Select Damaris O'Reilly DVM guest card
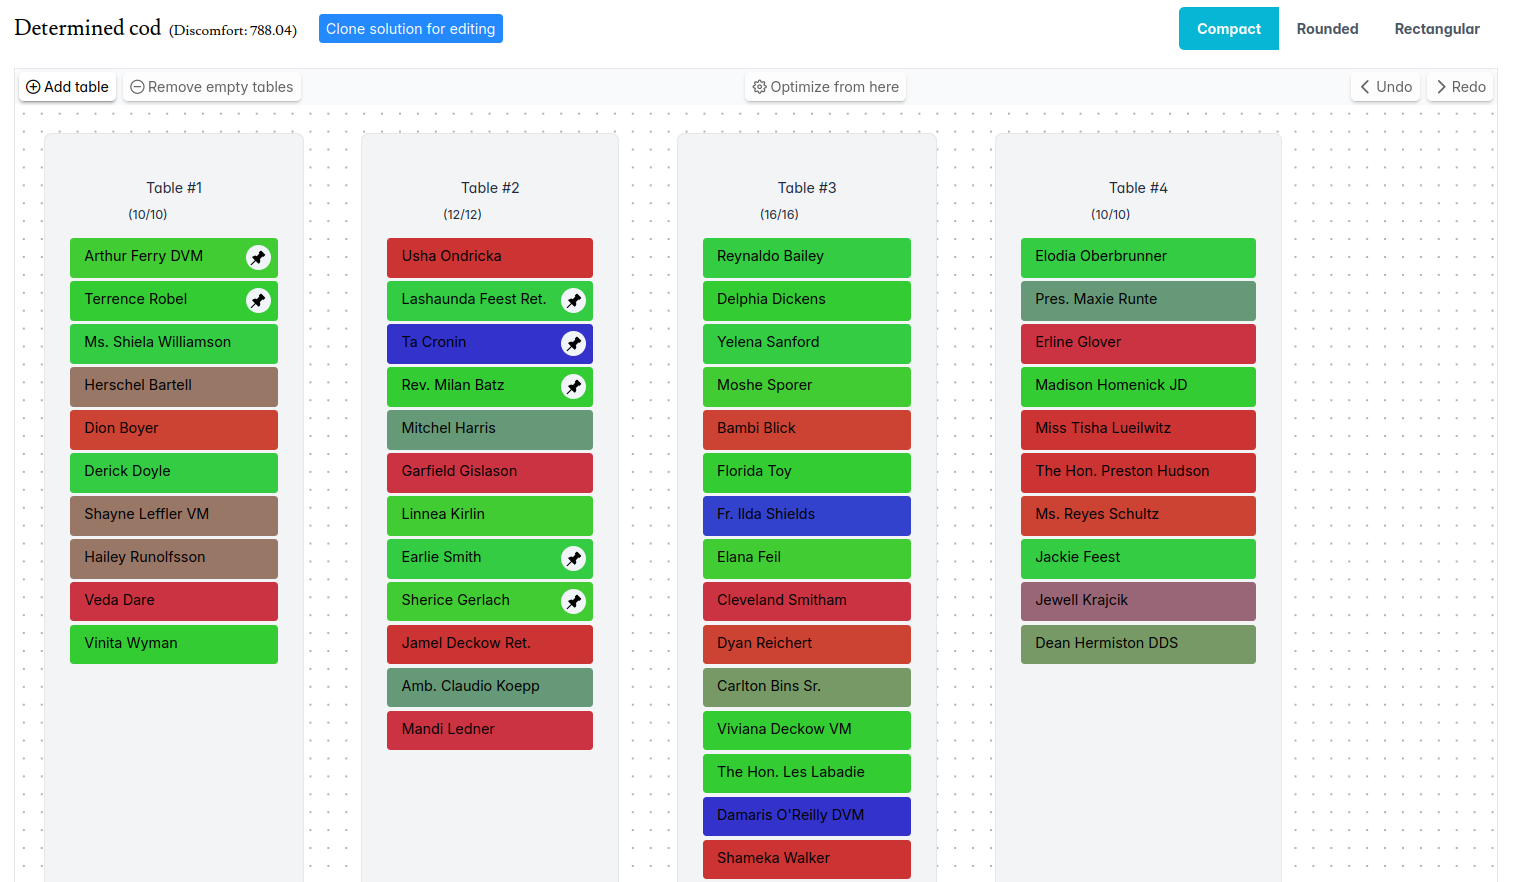 coord(806,816)
